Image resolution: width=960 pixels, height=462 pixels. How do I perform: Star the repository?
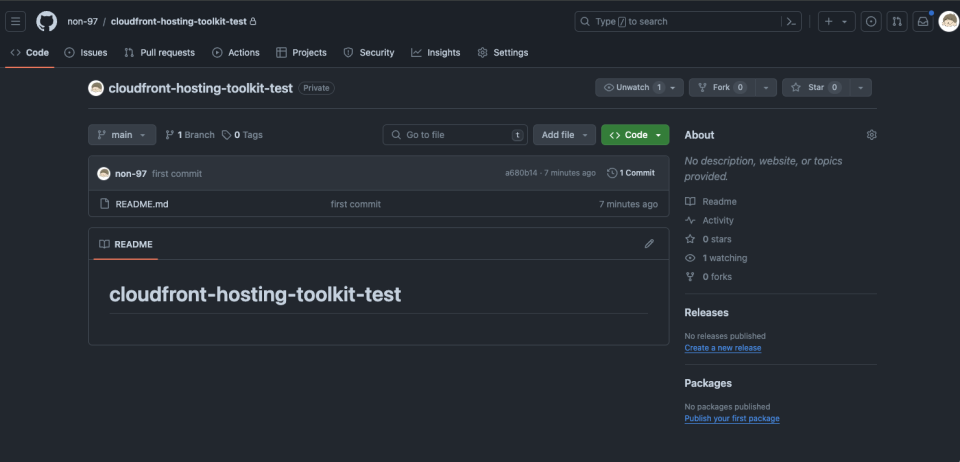point(816,88)
